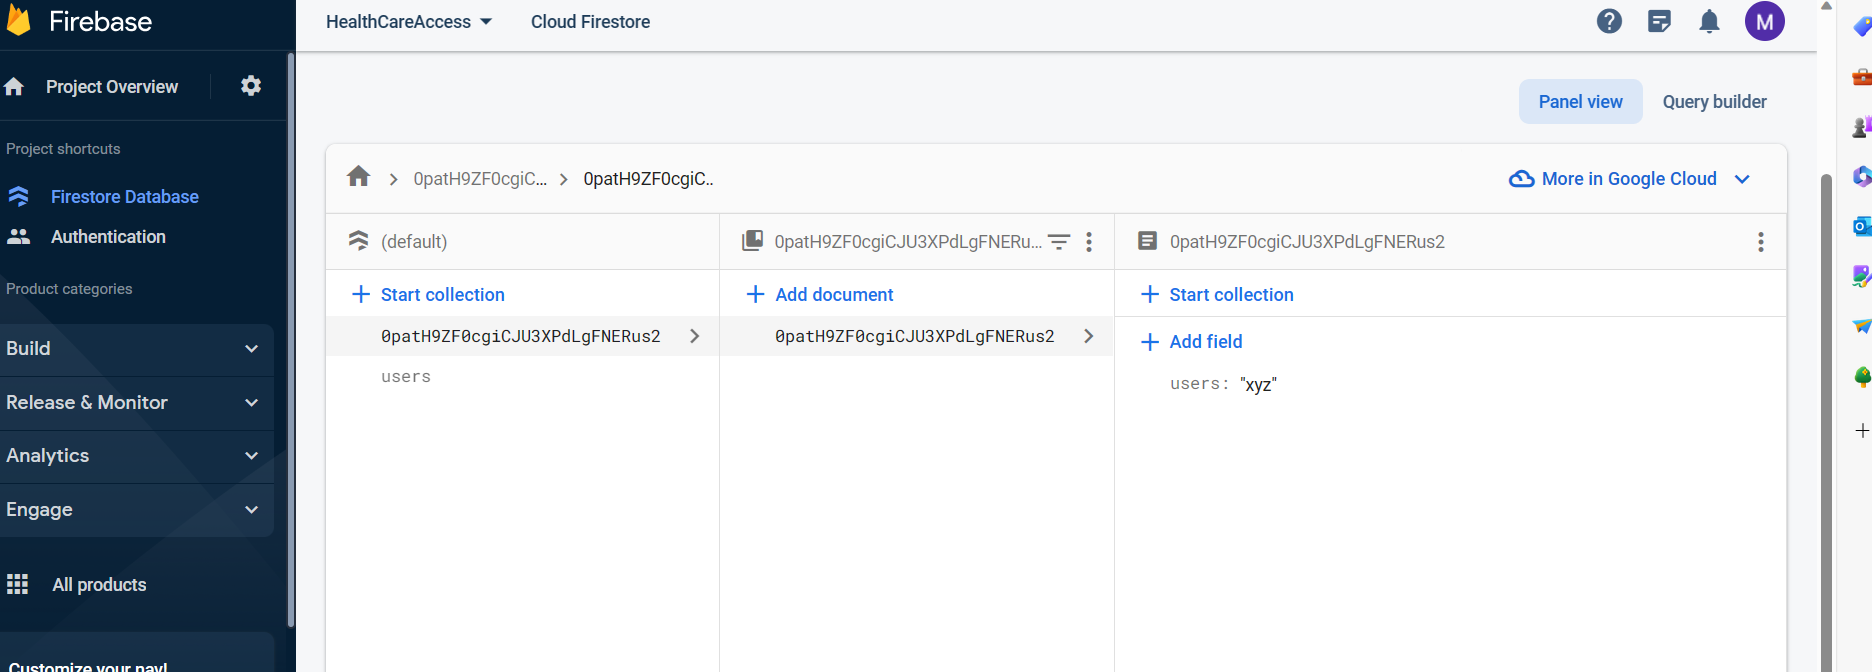
Task: Click the Cloud Firestore header title
Action: 590,22
